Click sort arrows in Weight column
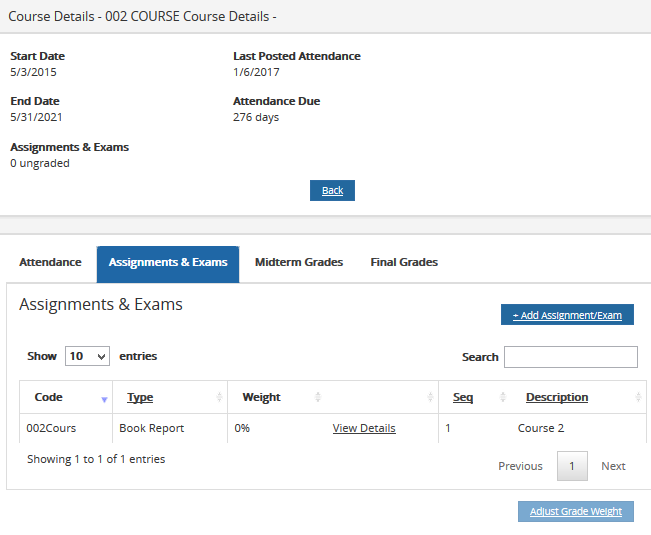Image resolution: width=651 pixels, height=535 pixels. coord(318,398)
